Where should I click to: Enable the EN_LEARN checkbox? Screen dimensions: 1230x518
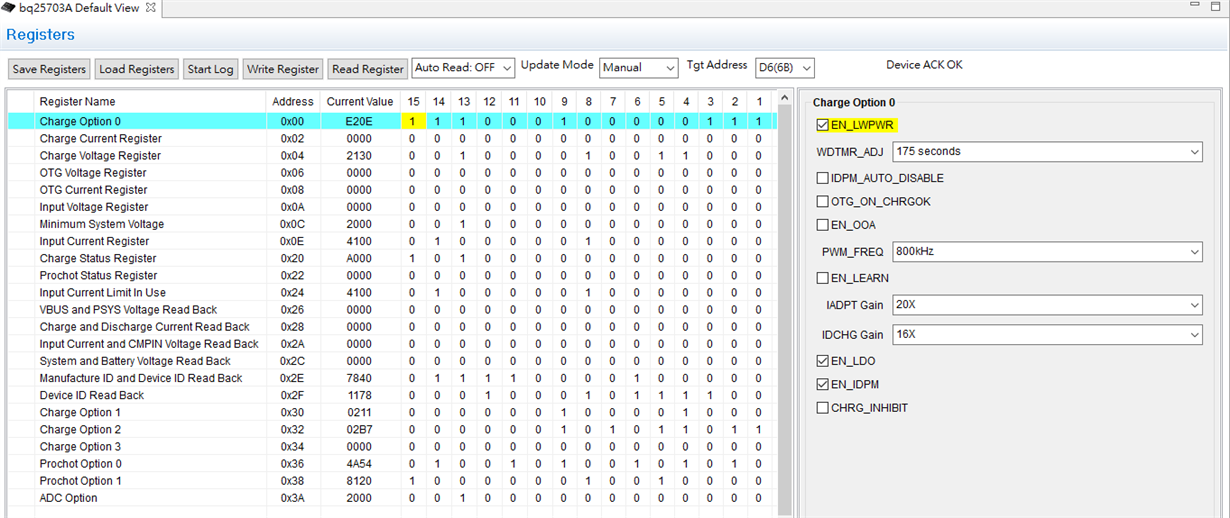pyautogui.click(x=823, y=278)
